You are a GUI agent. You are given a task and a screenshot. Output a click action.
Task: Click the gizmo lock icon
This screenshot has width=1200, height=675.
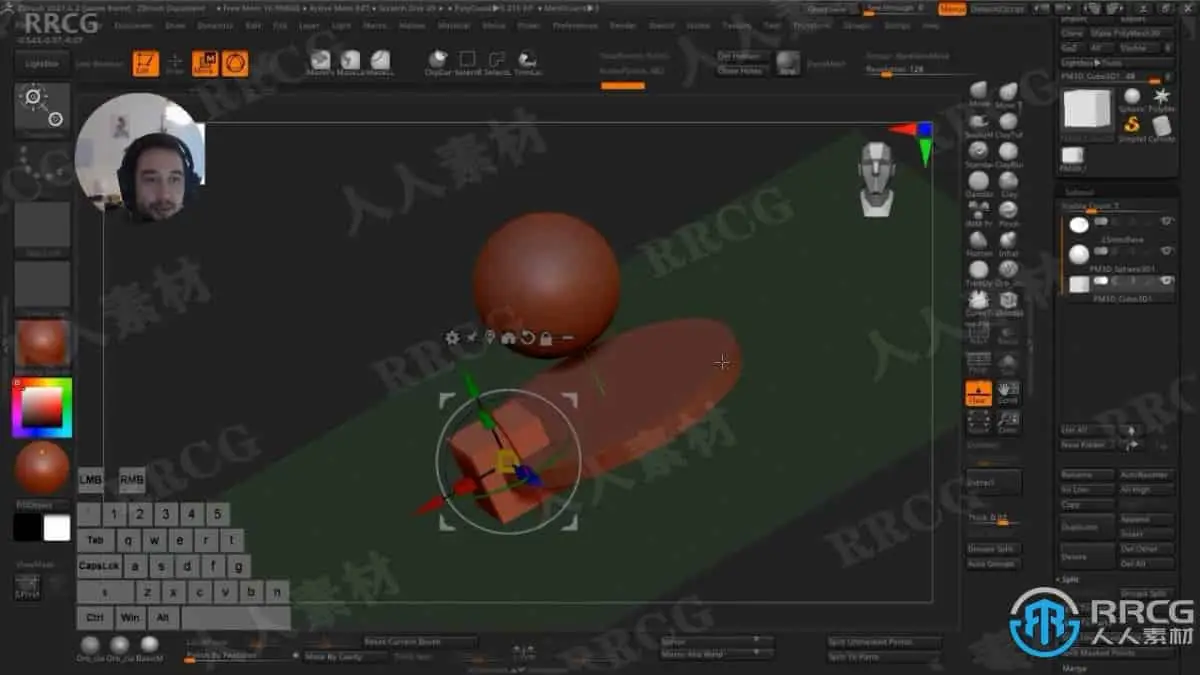[546, 338]
